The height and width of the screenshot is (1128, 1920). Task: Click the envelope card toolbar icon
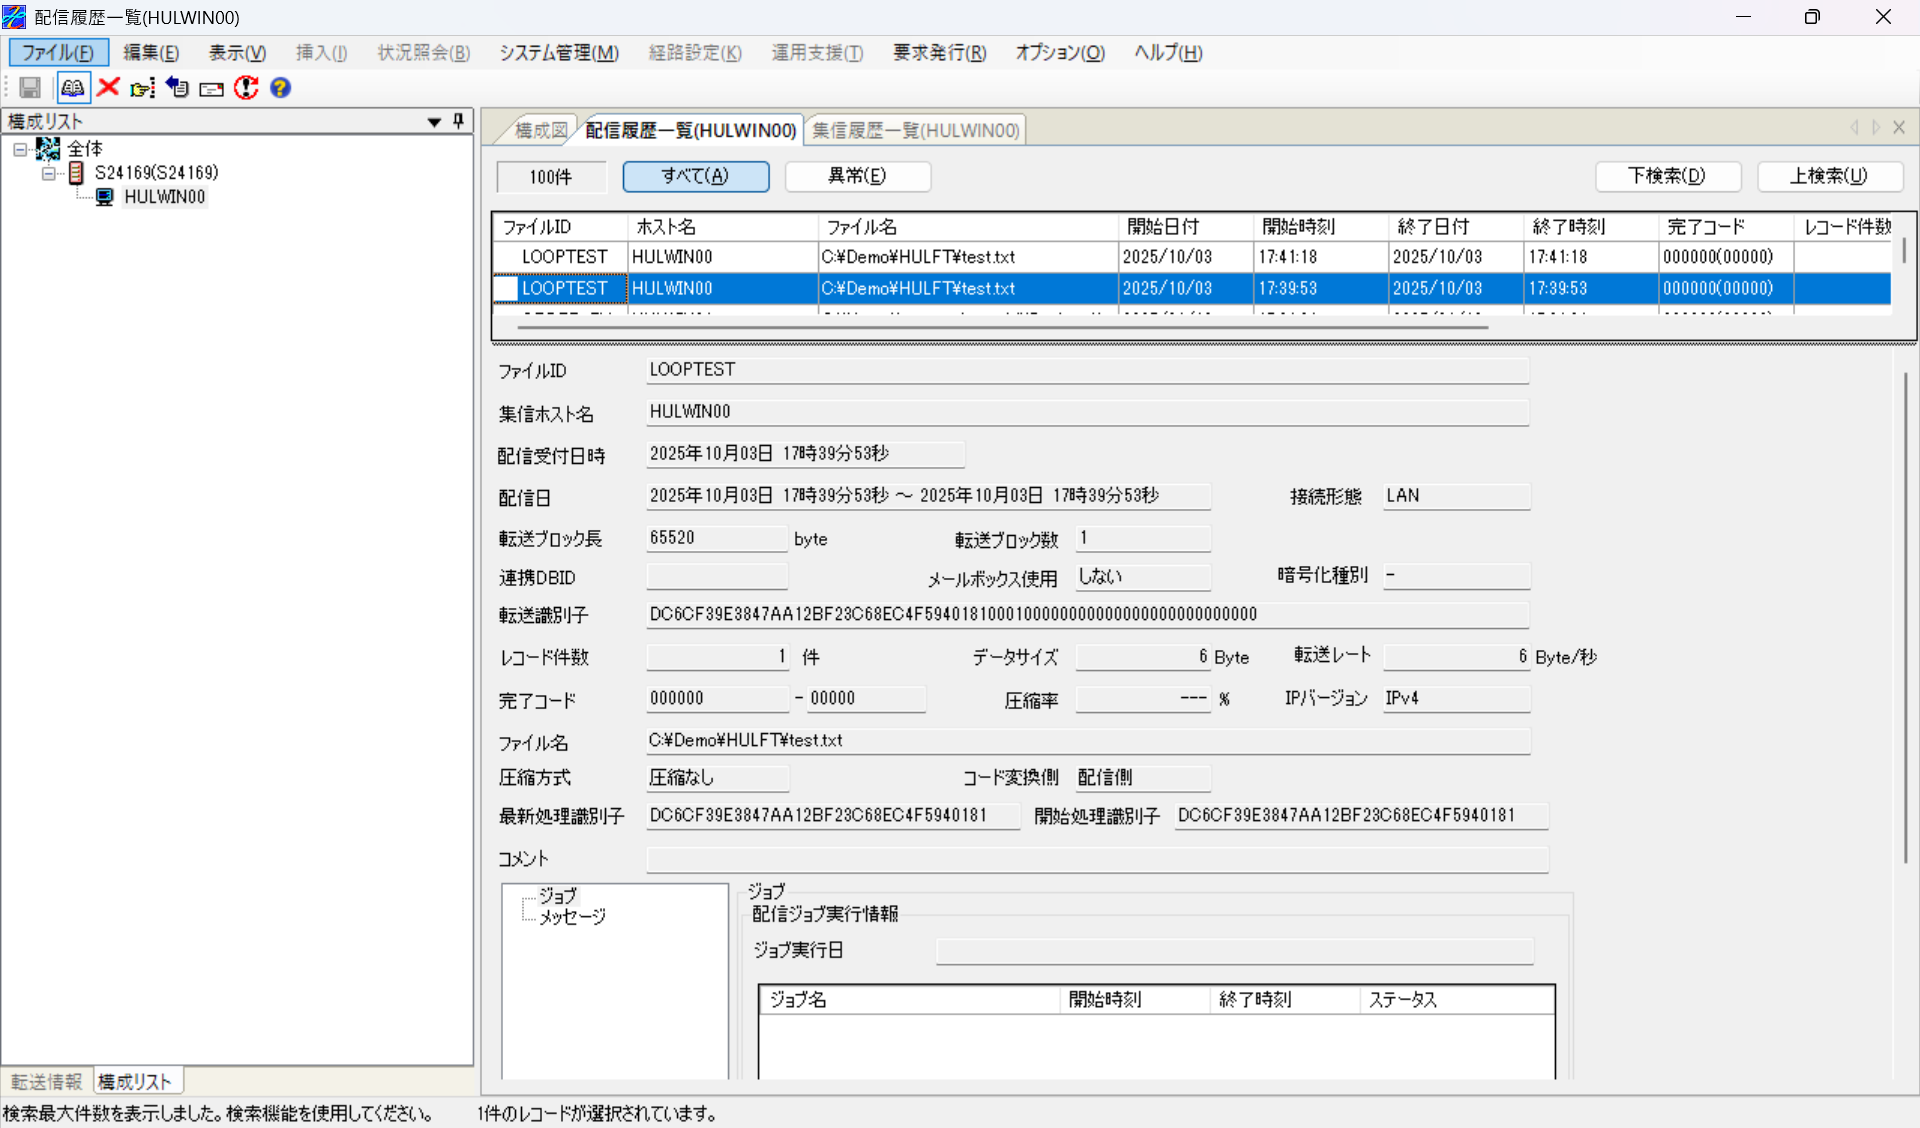(x=211, y=89)
